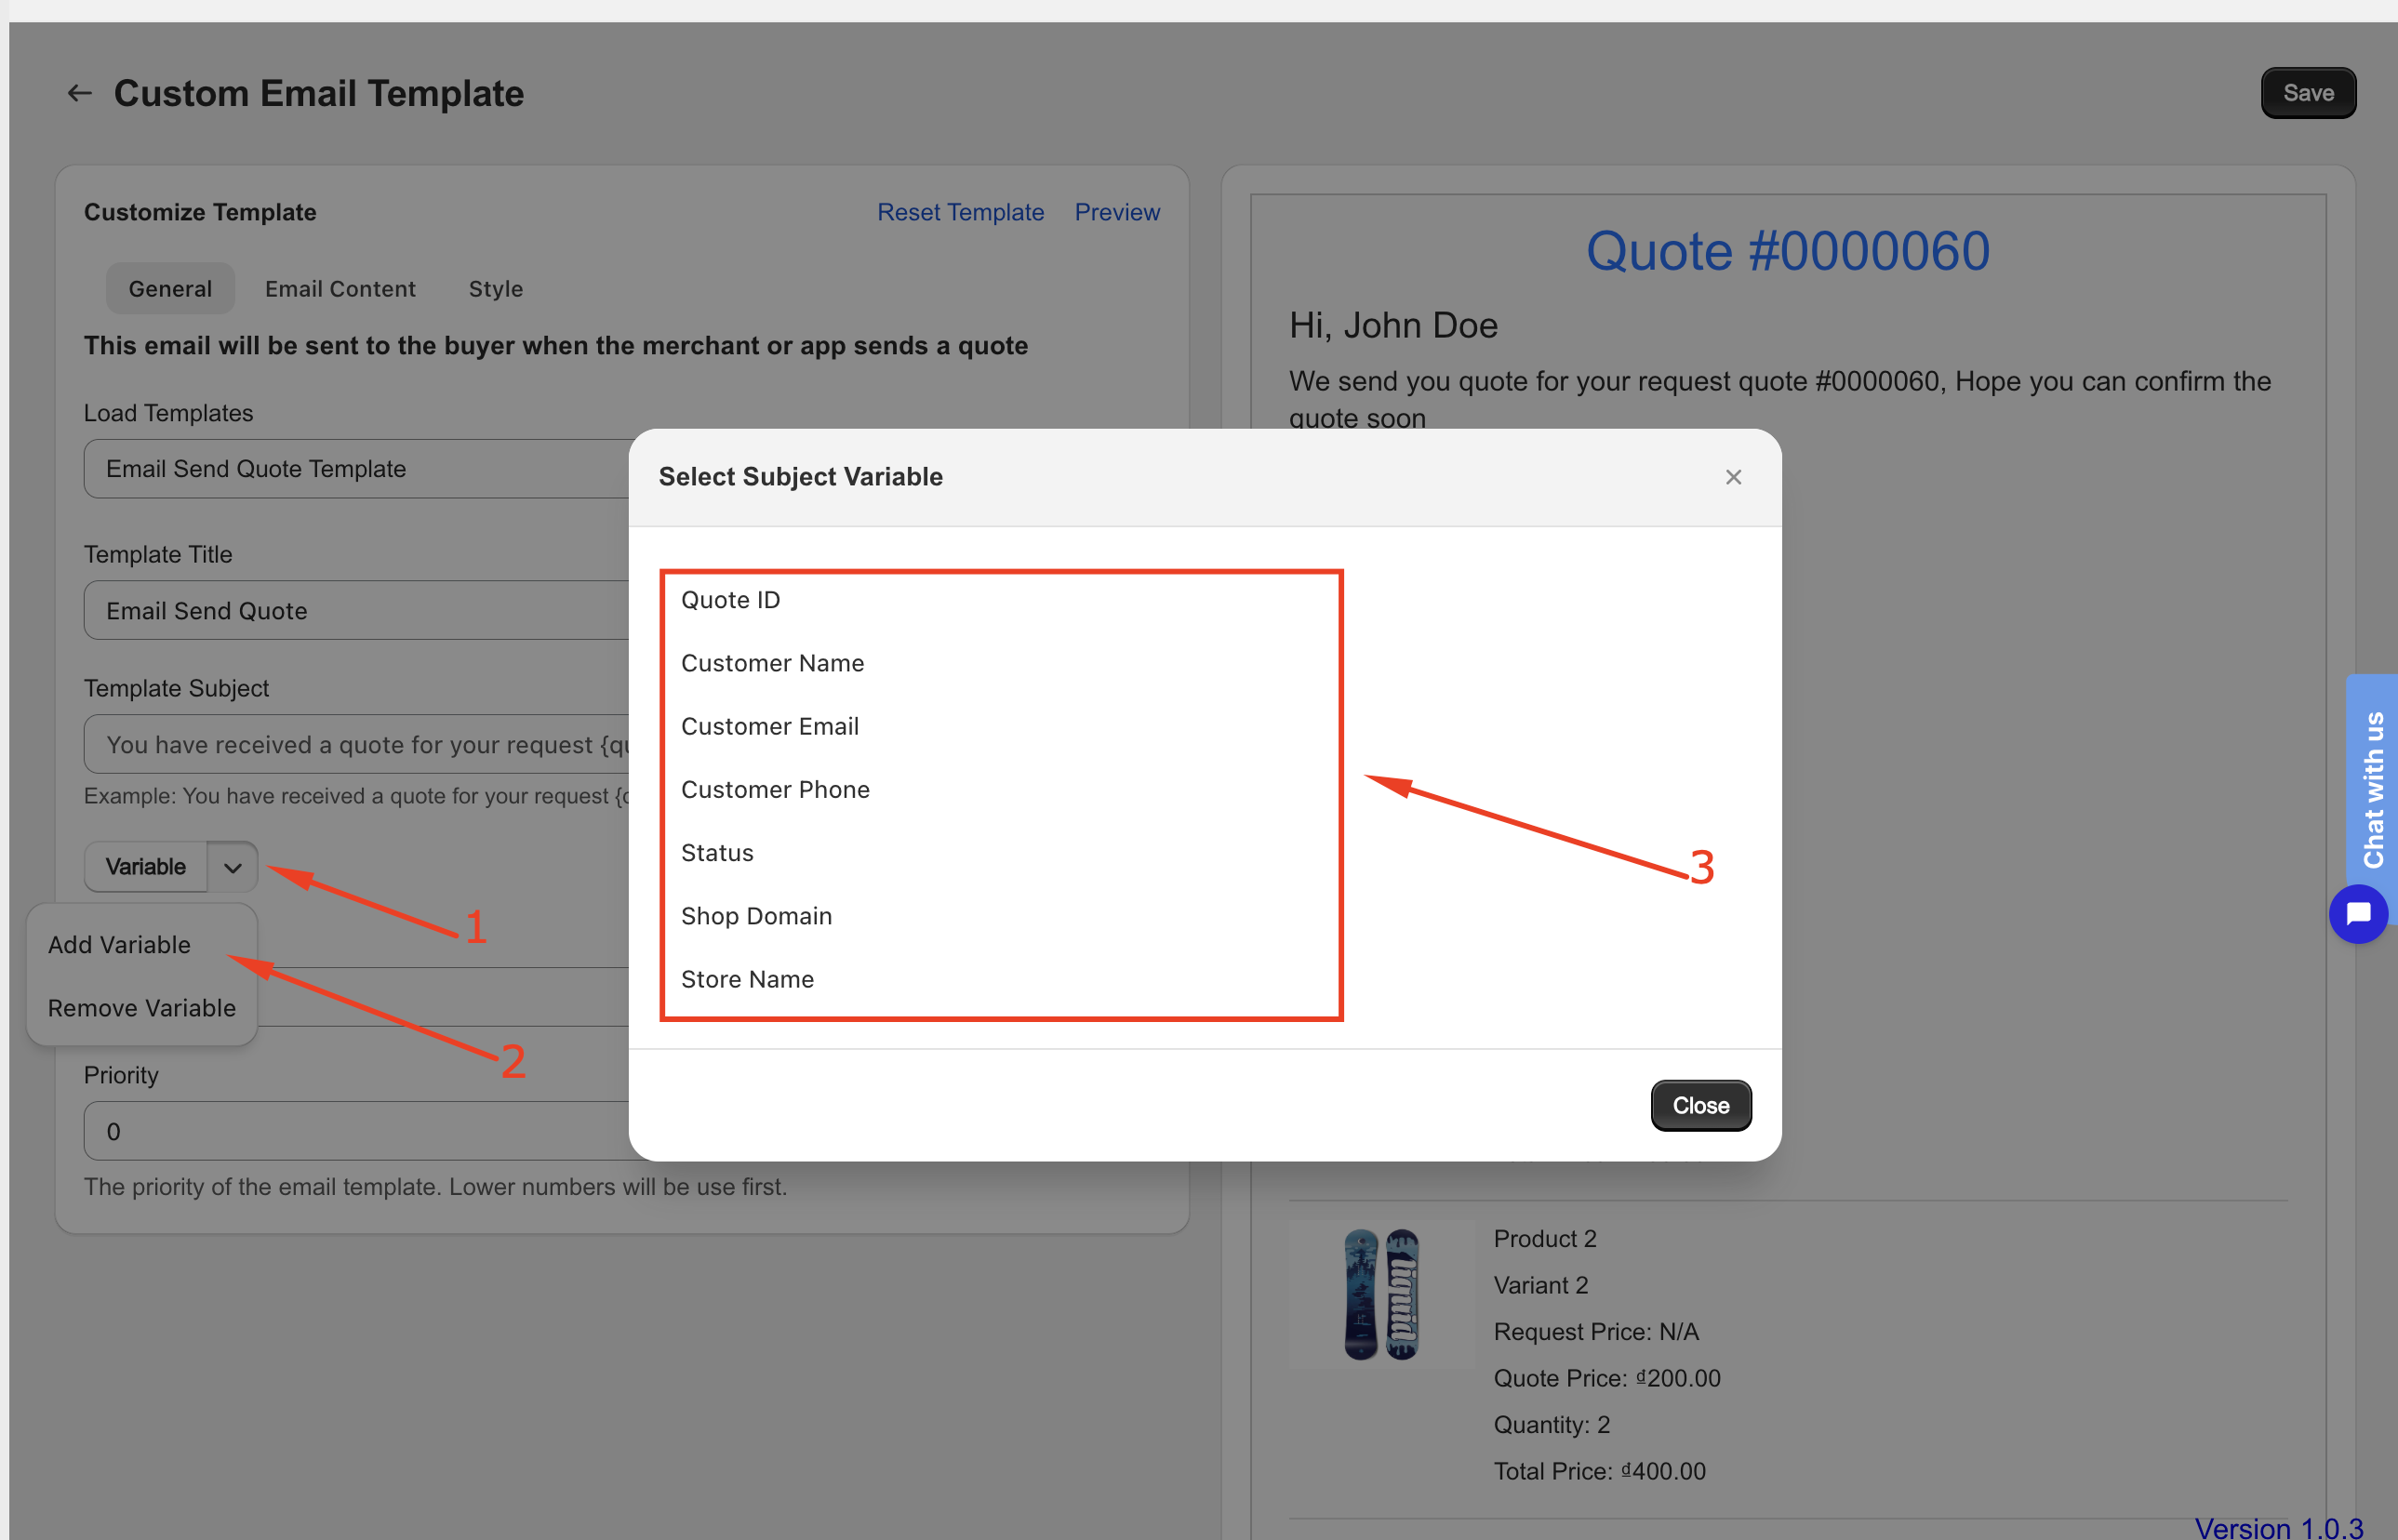
Task: Switch to the Email Content tab
Action: (340, 289)
